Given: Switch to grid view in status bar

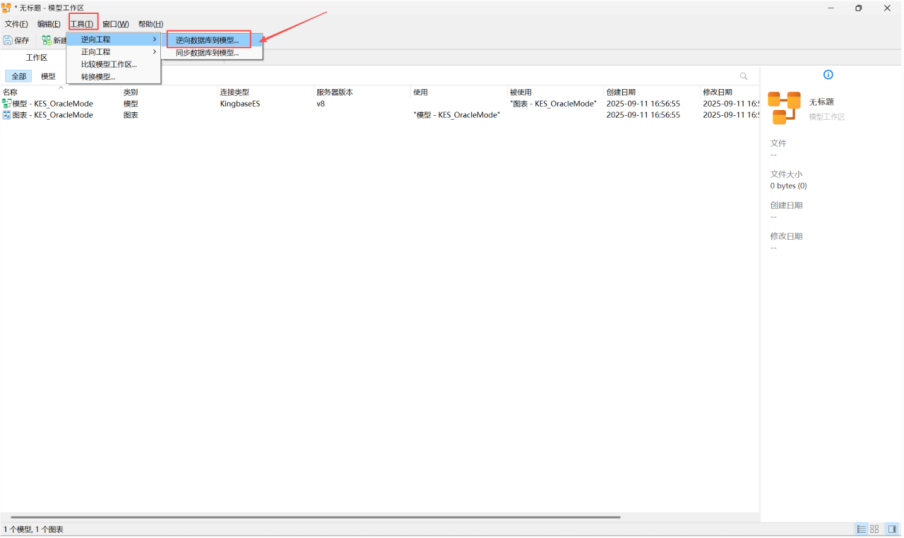Looking at the screenshot, I should pyautogui.click(x=875, y=528).
